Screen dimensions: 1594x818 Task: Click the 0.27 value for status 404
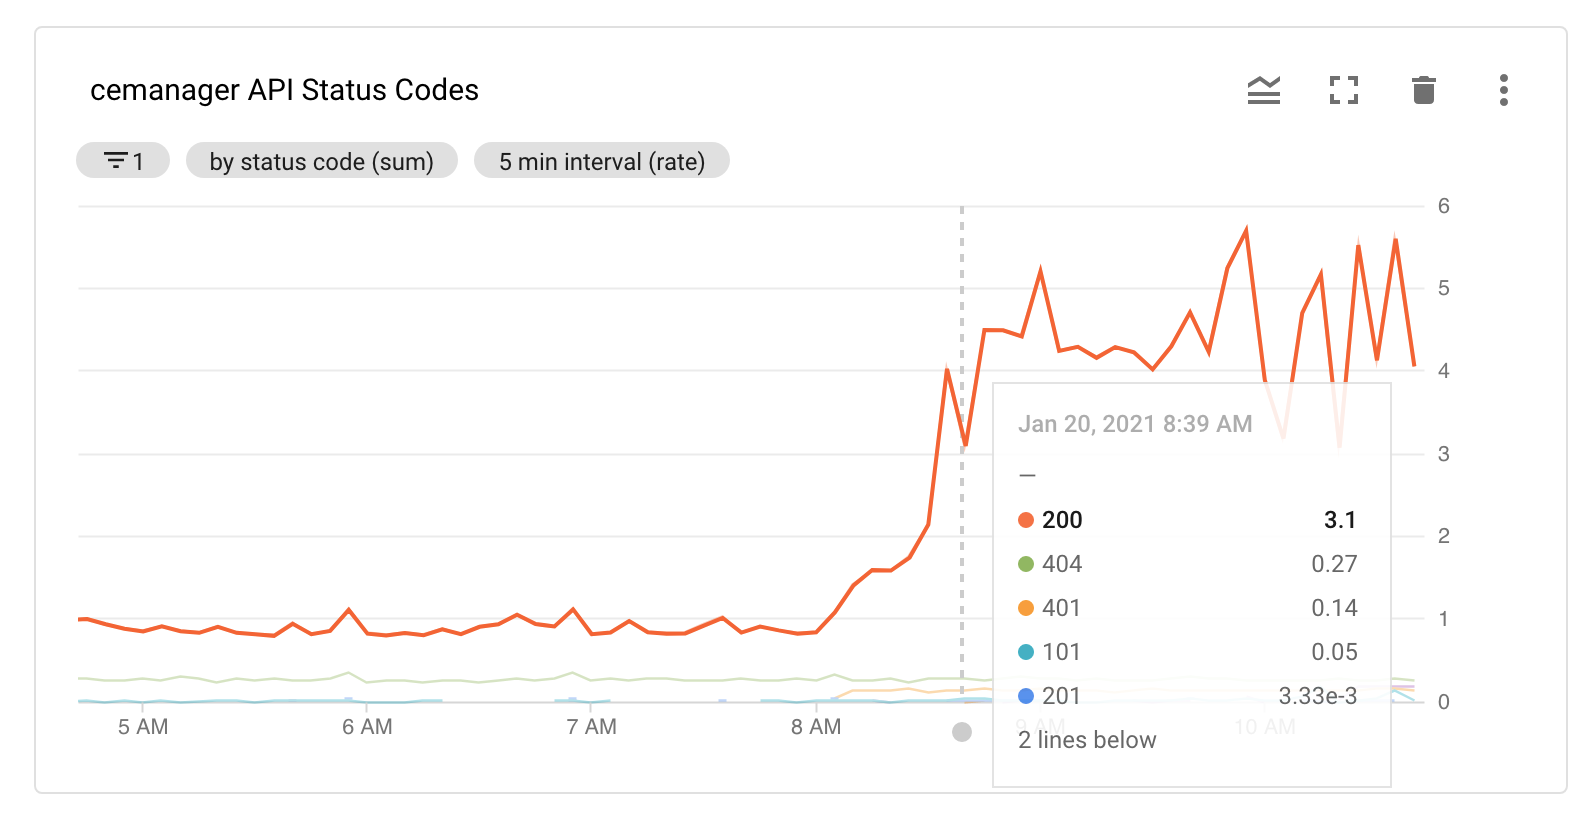click(x=1336, y=563)
